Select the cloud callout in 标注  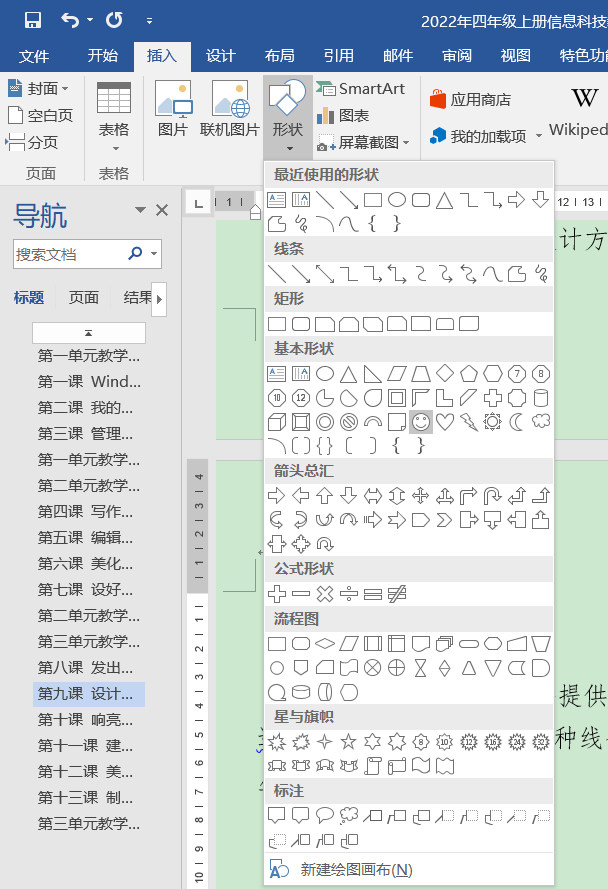(349, 816)
